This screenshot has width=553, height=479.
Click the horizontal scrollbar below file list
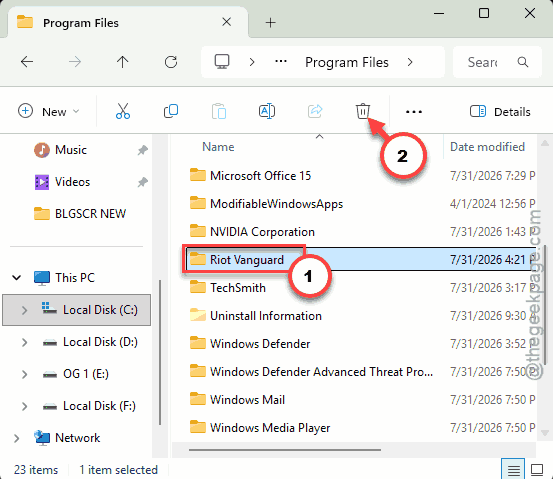click(285, 450)
